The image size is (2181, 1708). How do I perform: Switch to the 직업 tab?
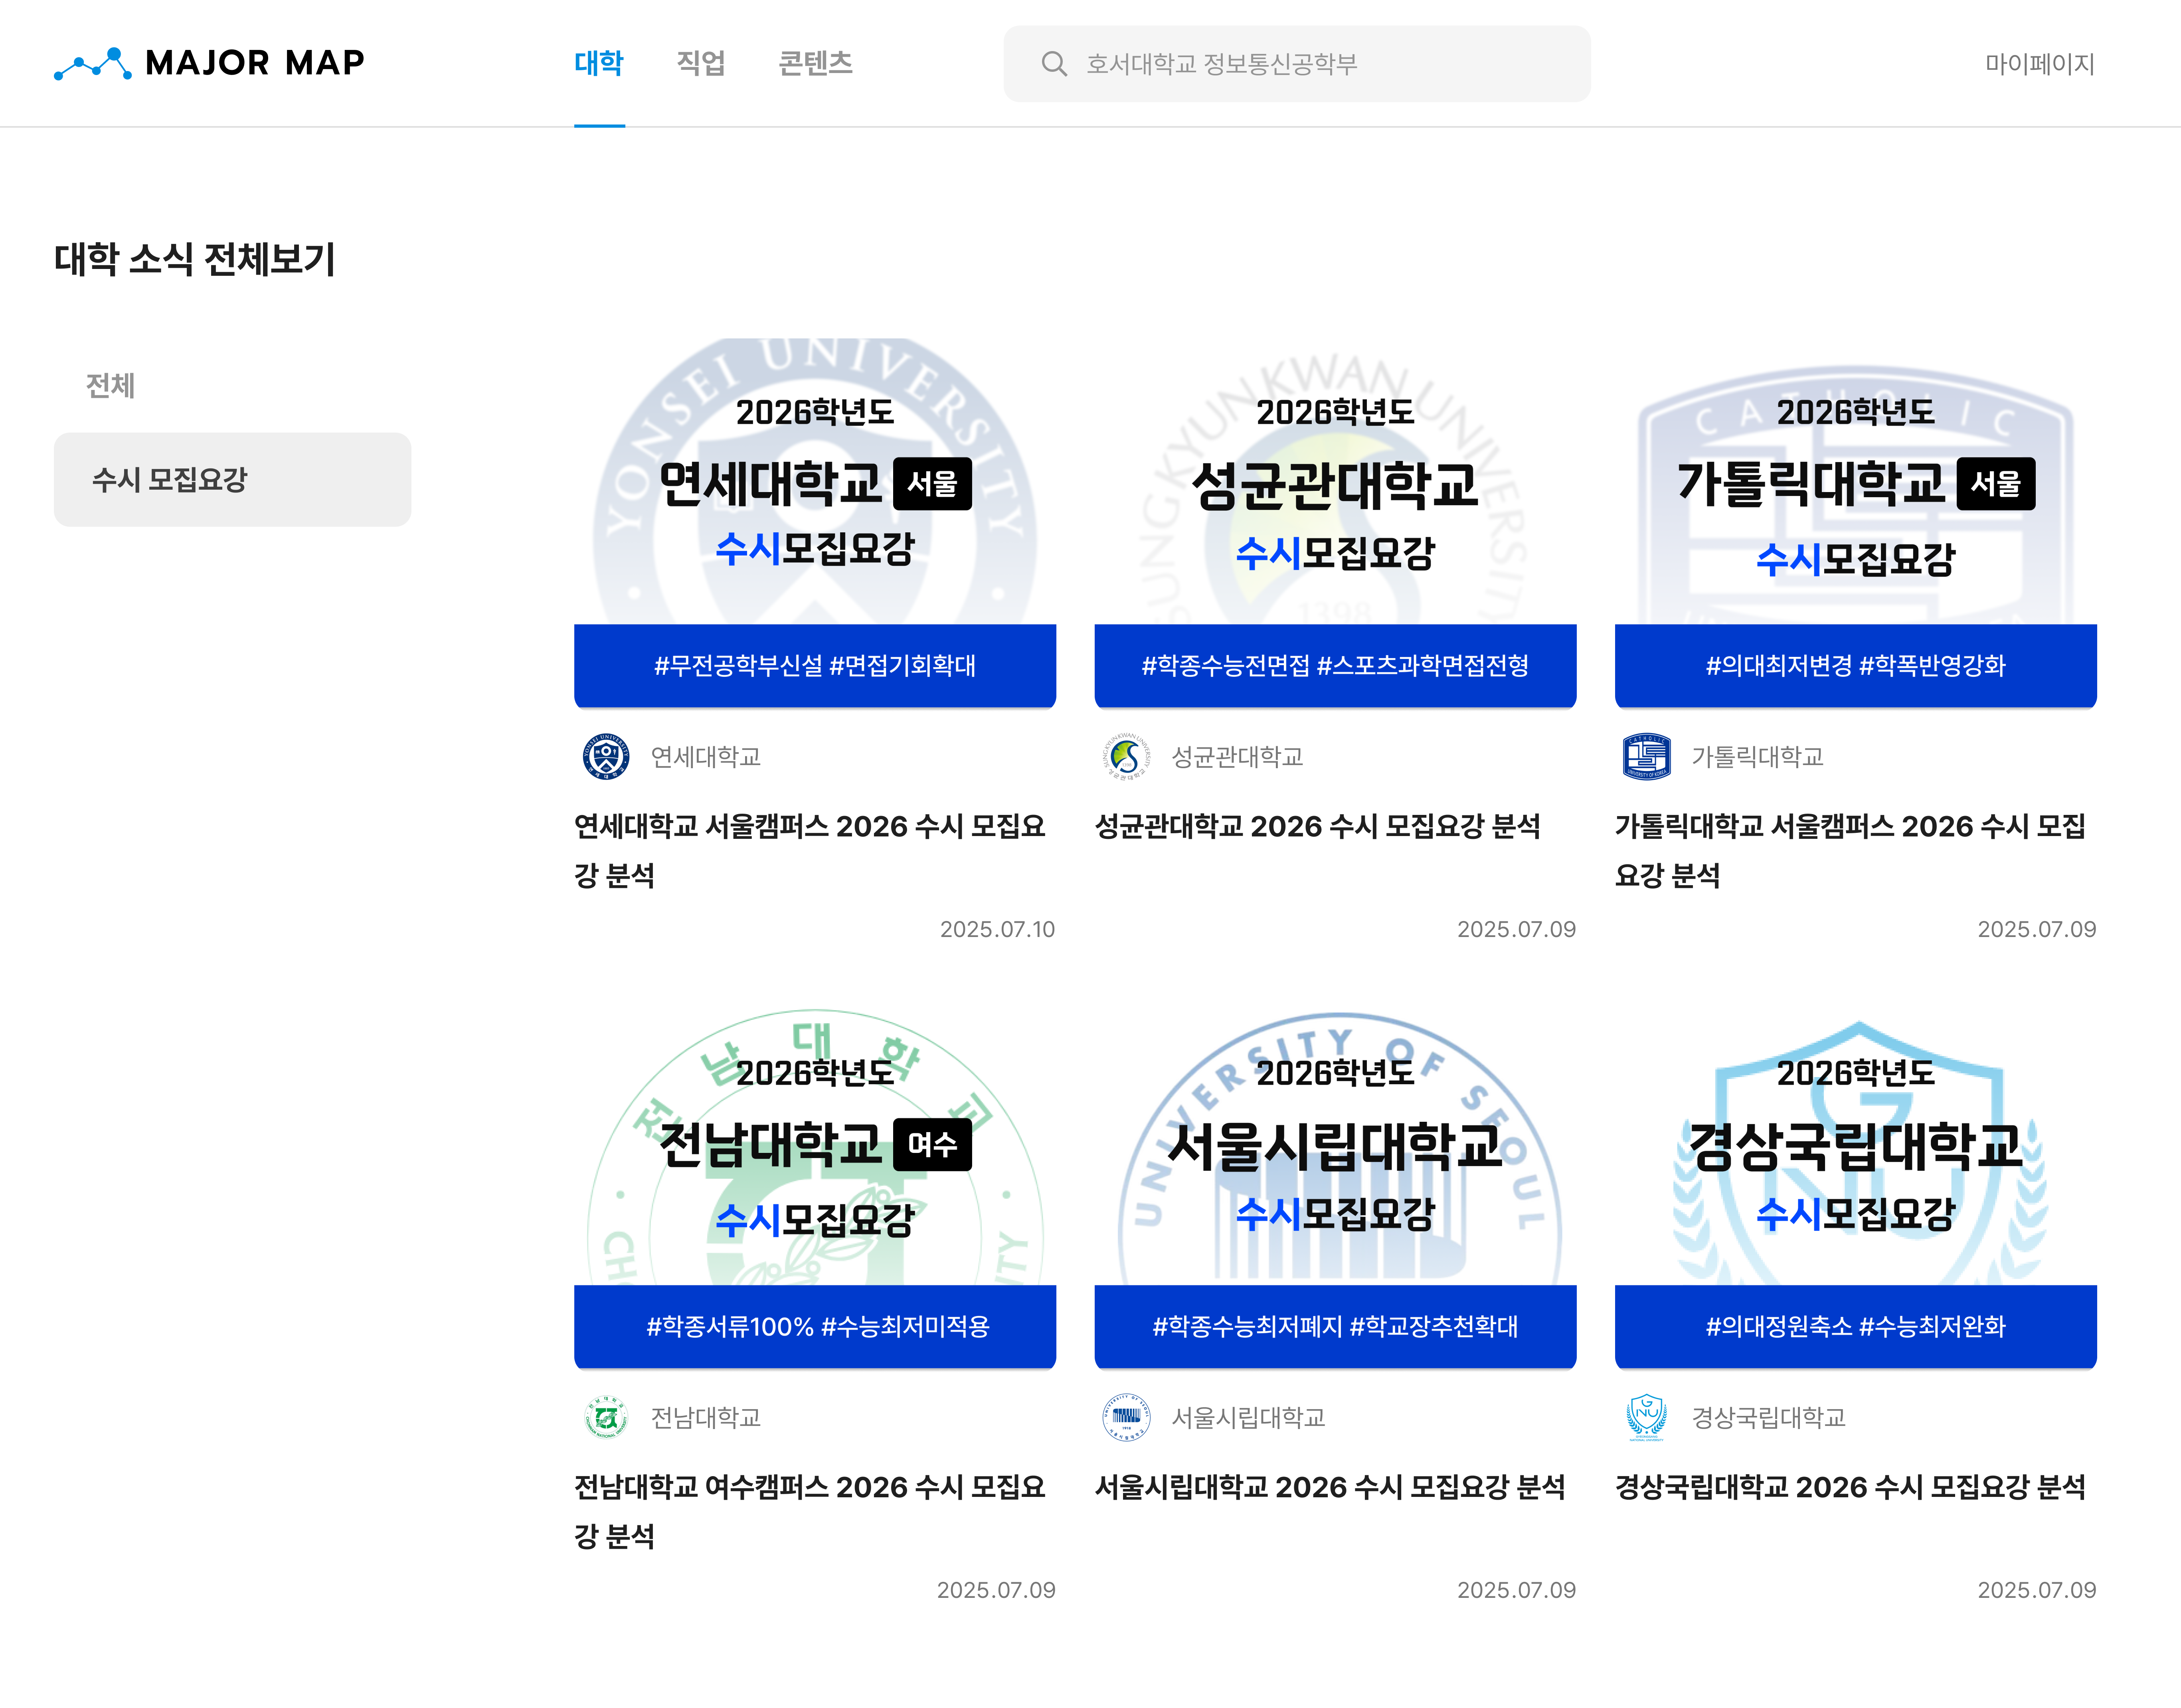[700, 63]
